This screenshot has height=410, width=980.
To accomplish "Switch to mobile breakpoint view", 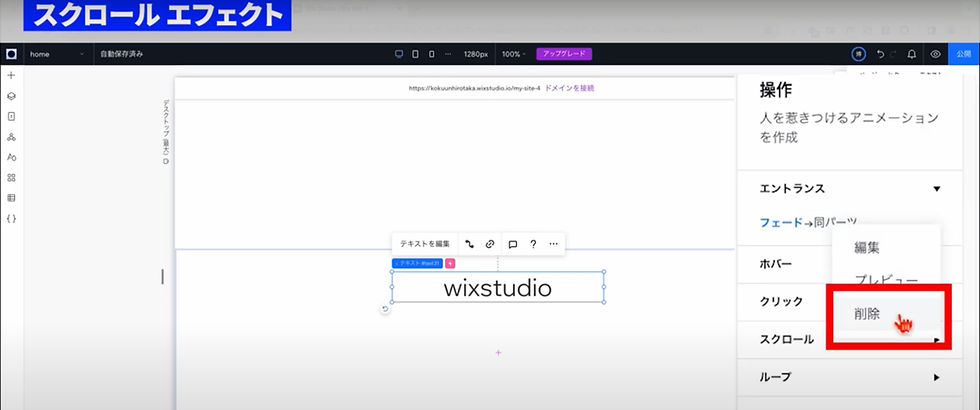I will pyautogui.click(x=431, y=54).
